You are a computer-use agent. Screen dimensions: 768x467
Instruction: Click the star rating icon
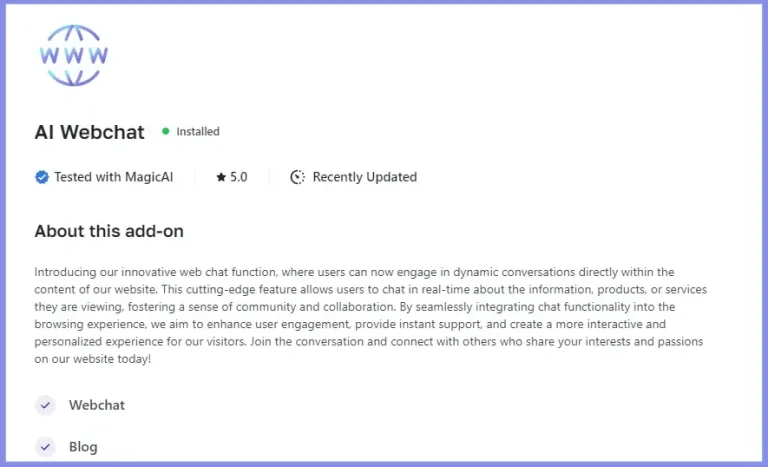point(221,177)
